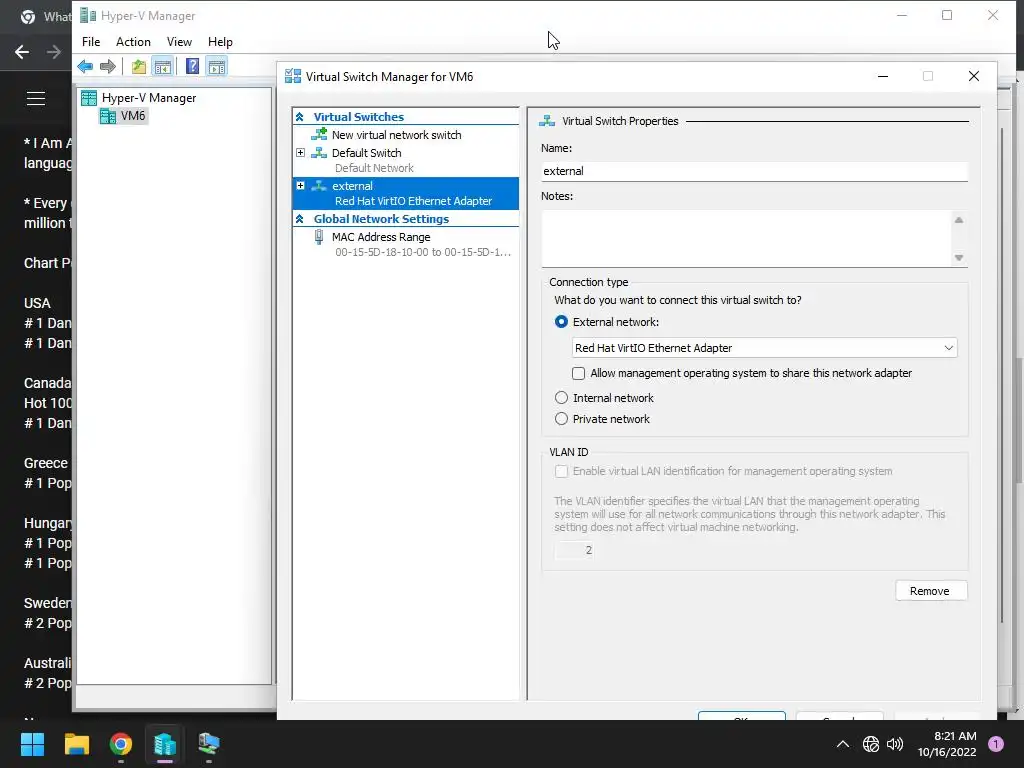Viewport: 1024px width, 768px height.
Task: Click the Name field containing external
Action: [754, 171]
